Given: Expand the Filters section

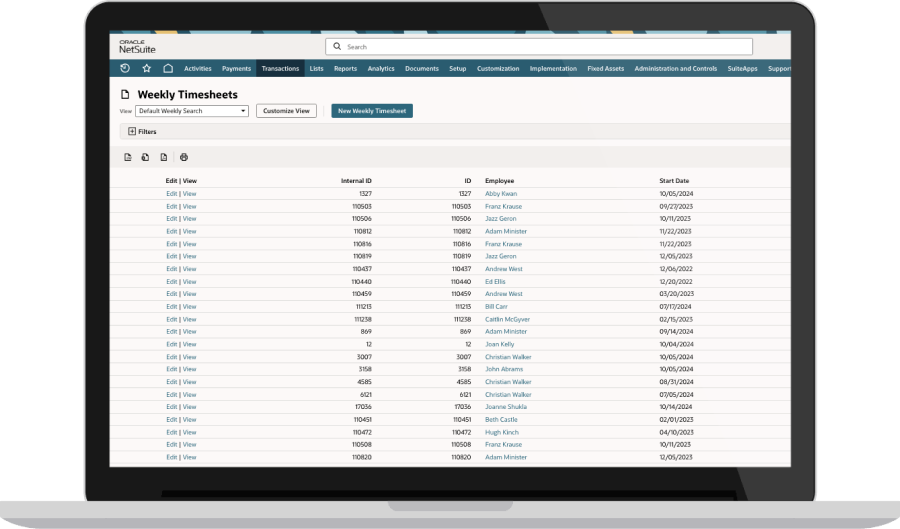Looking at the screenshot, I should coord(132,131).
